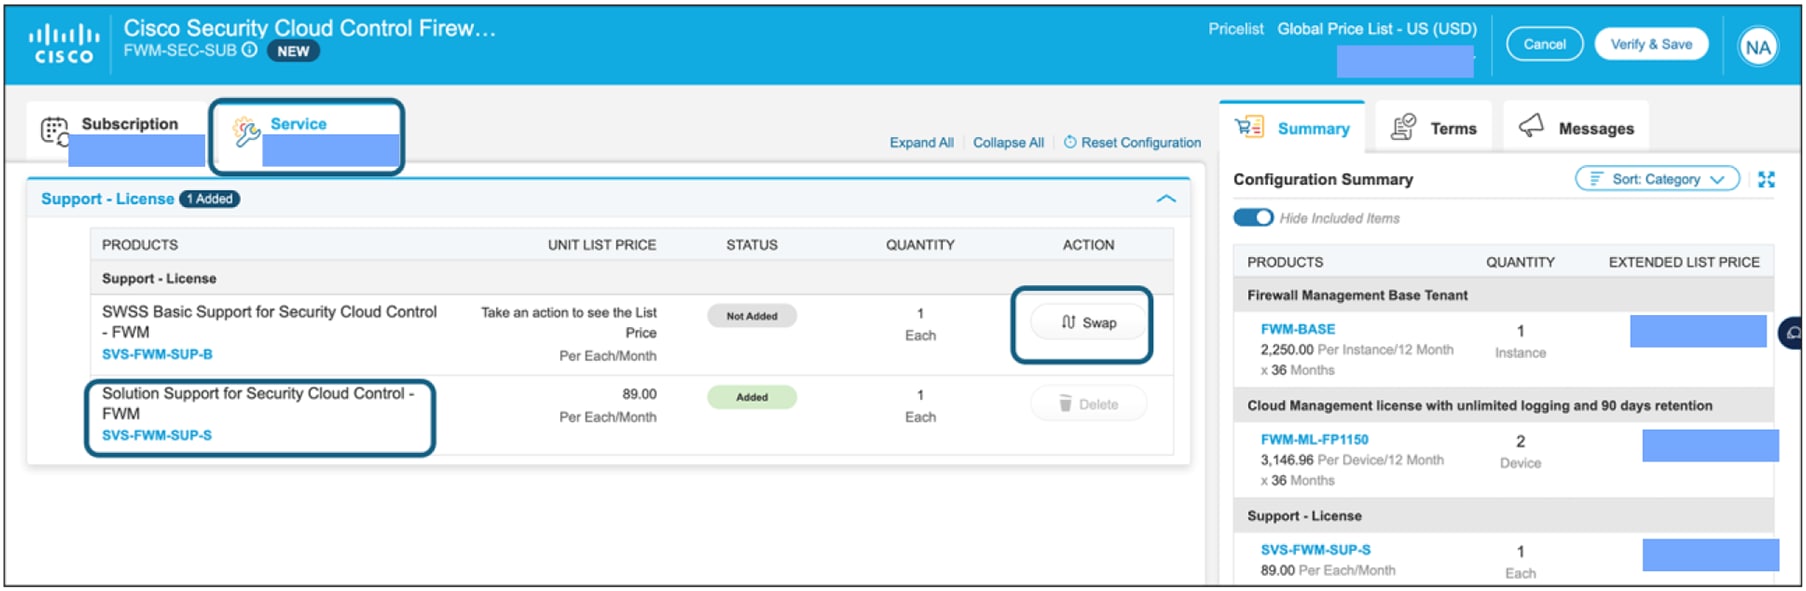Click the Messages megaphone icon
1806x591 pixels.
pyautogui.click(x=1531, y=127)
